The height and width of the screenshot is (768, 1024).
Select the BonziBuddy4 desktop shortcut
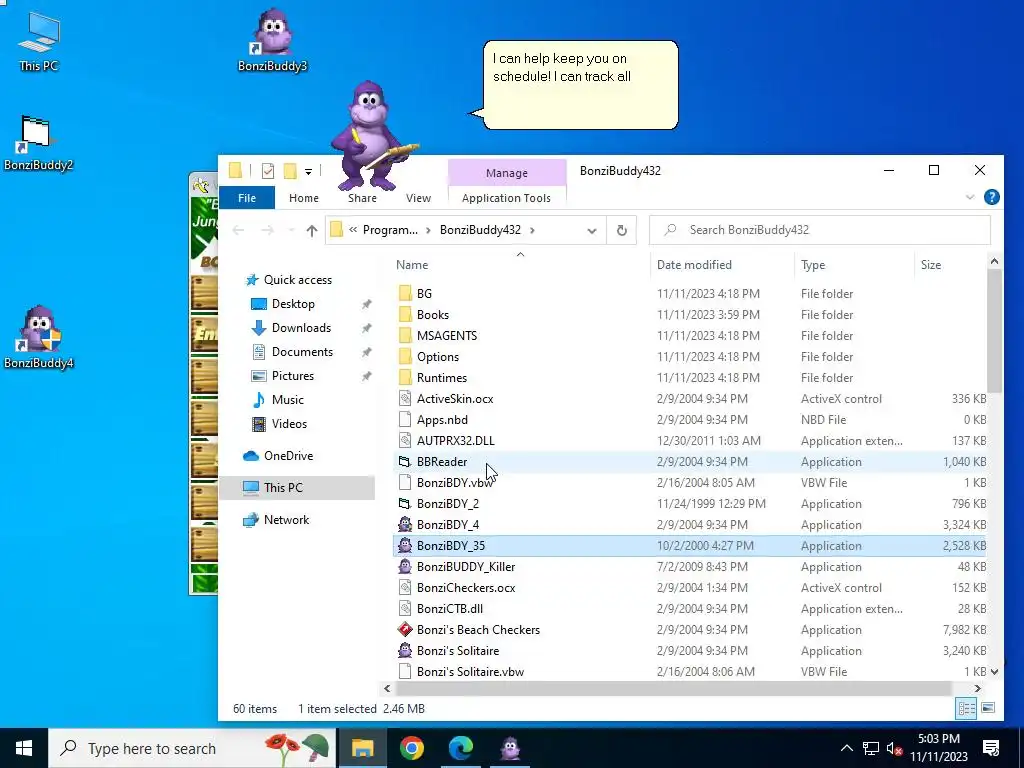point(38,338)
